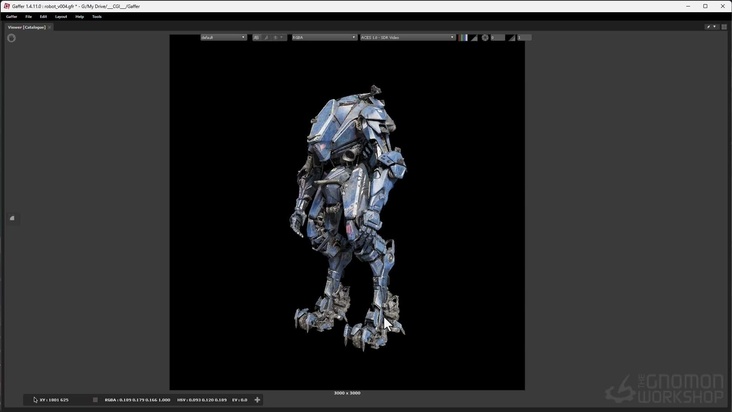Click the small tool icon on left viewer edge
The width and height of the screenshot is (732, 412).
pos(12,218)
